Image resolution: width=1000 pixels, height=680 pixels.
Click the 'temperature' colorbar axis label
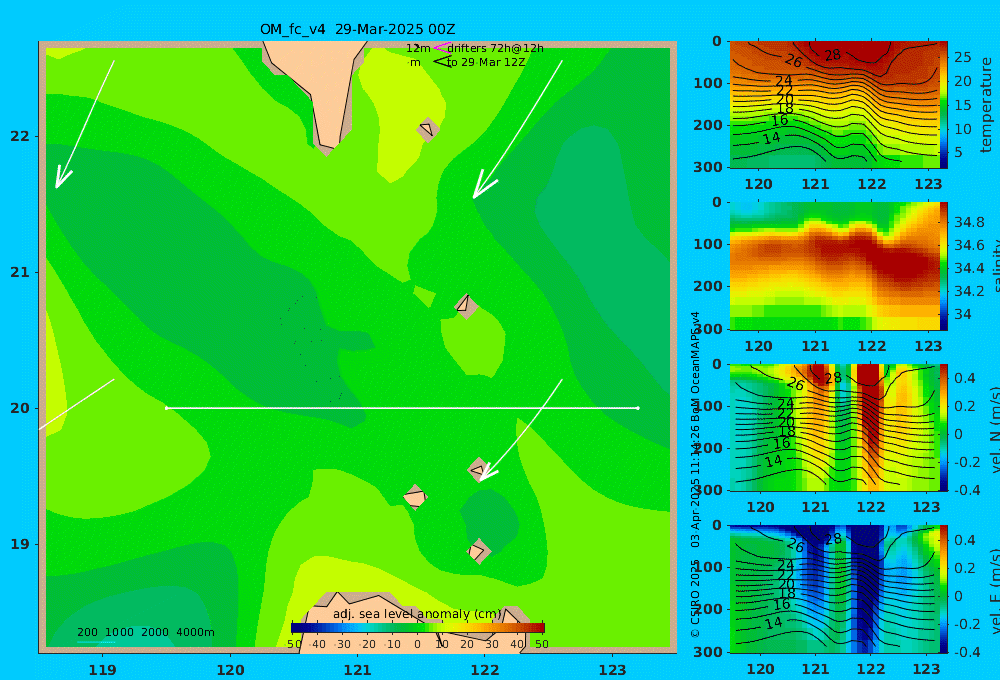(986, 105)
